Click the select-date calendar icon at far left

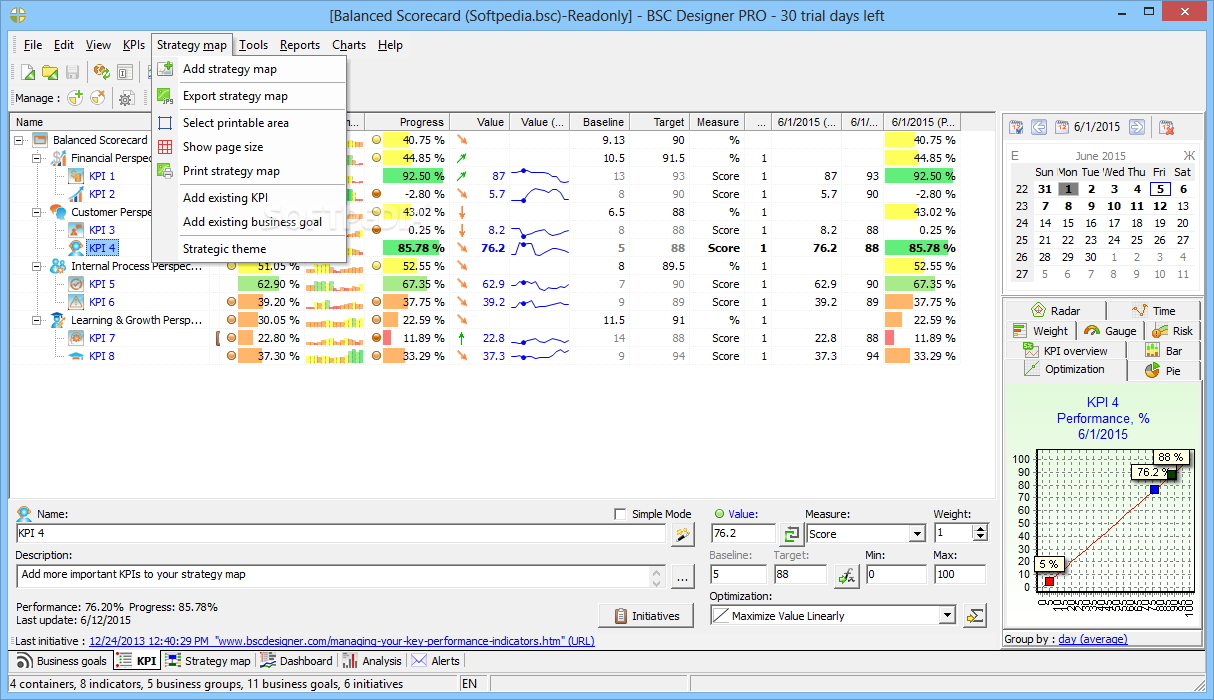coord(1017,127)
